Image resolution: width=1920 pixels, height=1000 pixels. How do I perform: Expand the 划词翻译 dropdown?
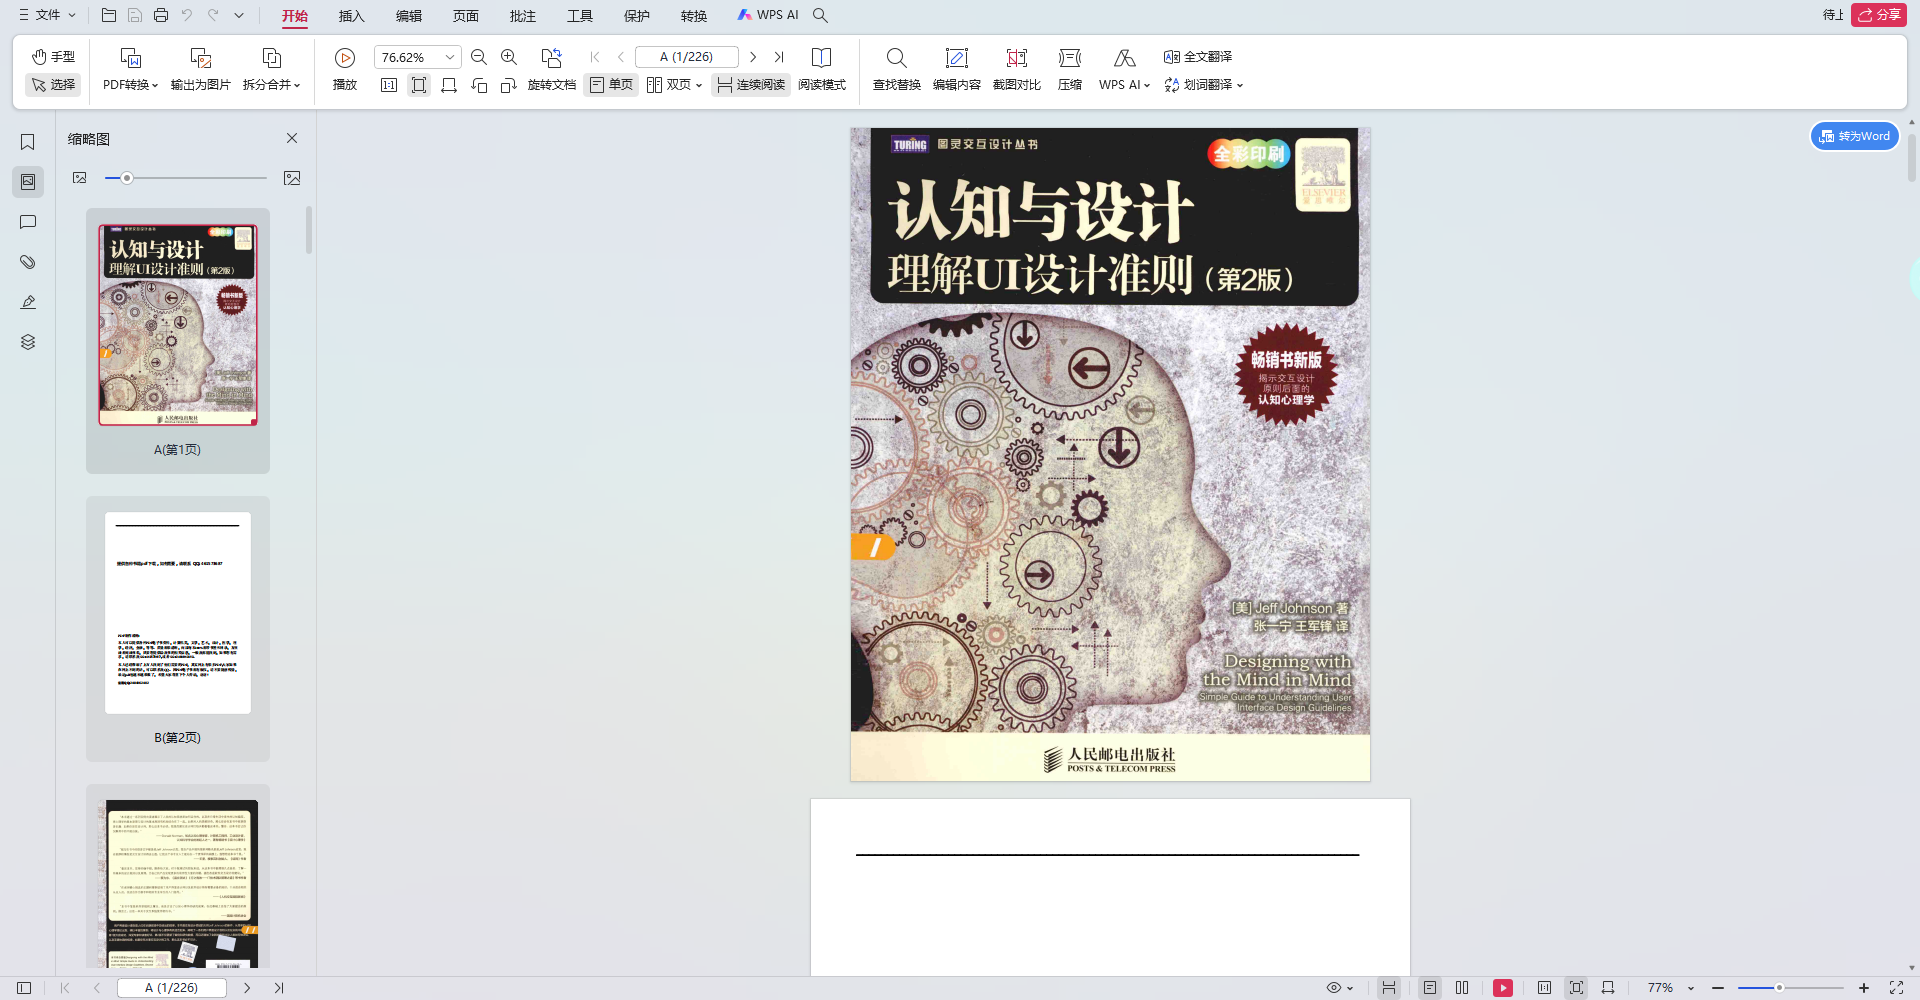point(1240,85)
